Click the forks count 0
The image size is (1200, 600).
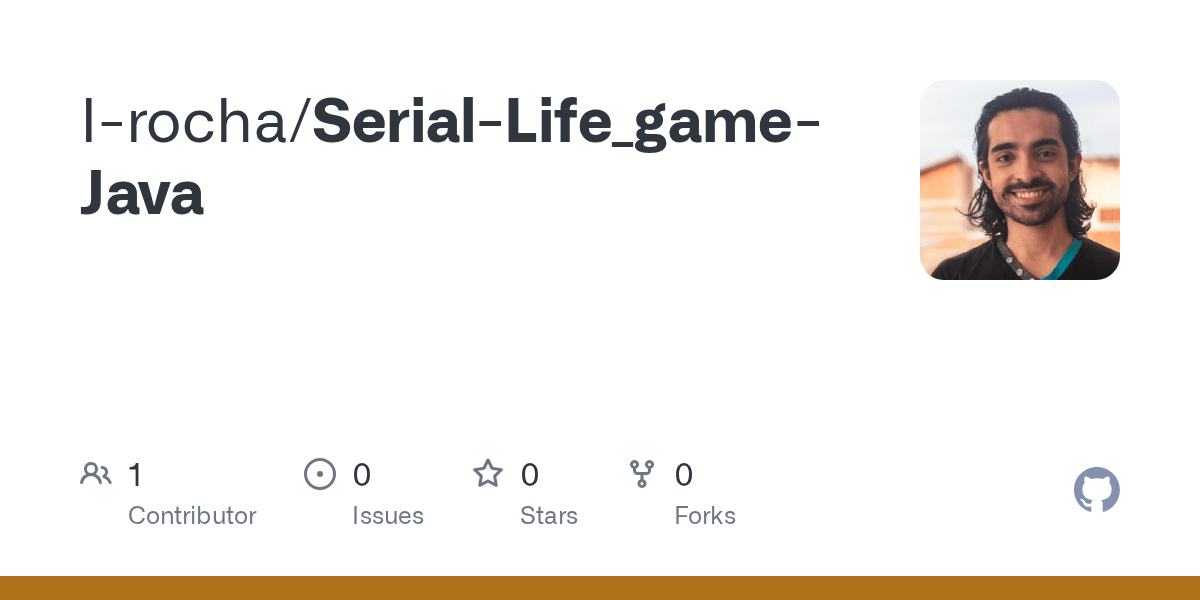pos(684,475)
